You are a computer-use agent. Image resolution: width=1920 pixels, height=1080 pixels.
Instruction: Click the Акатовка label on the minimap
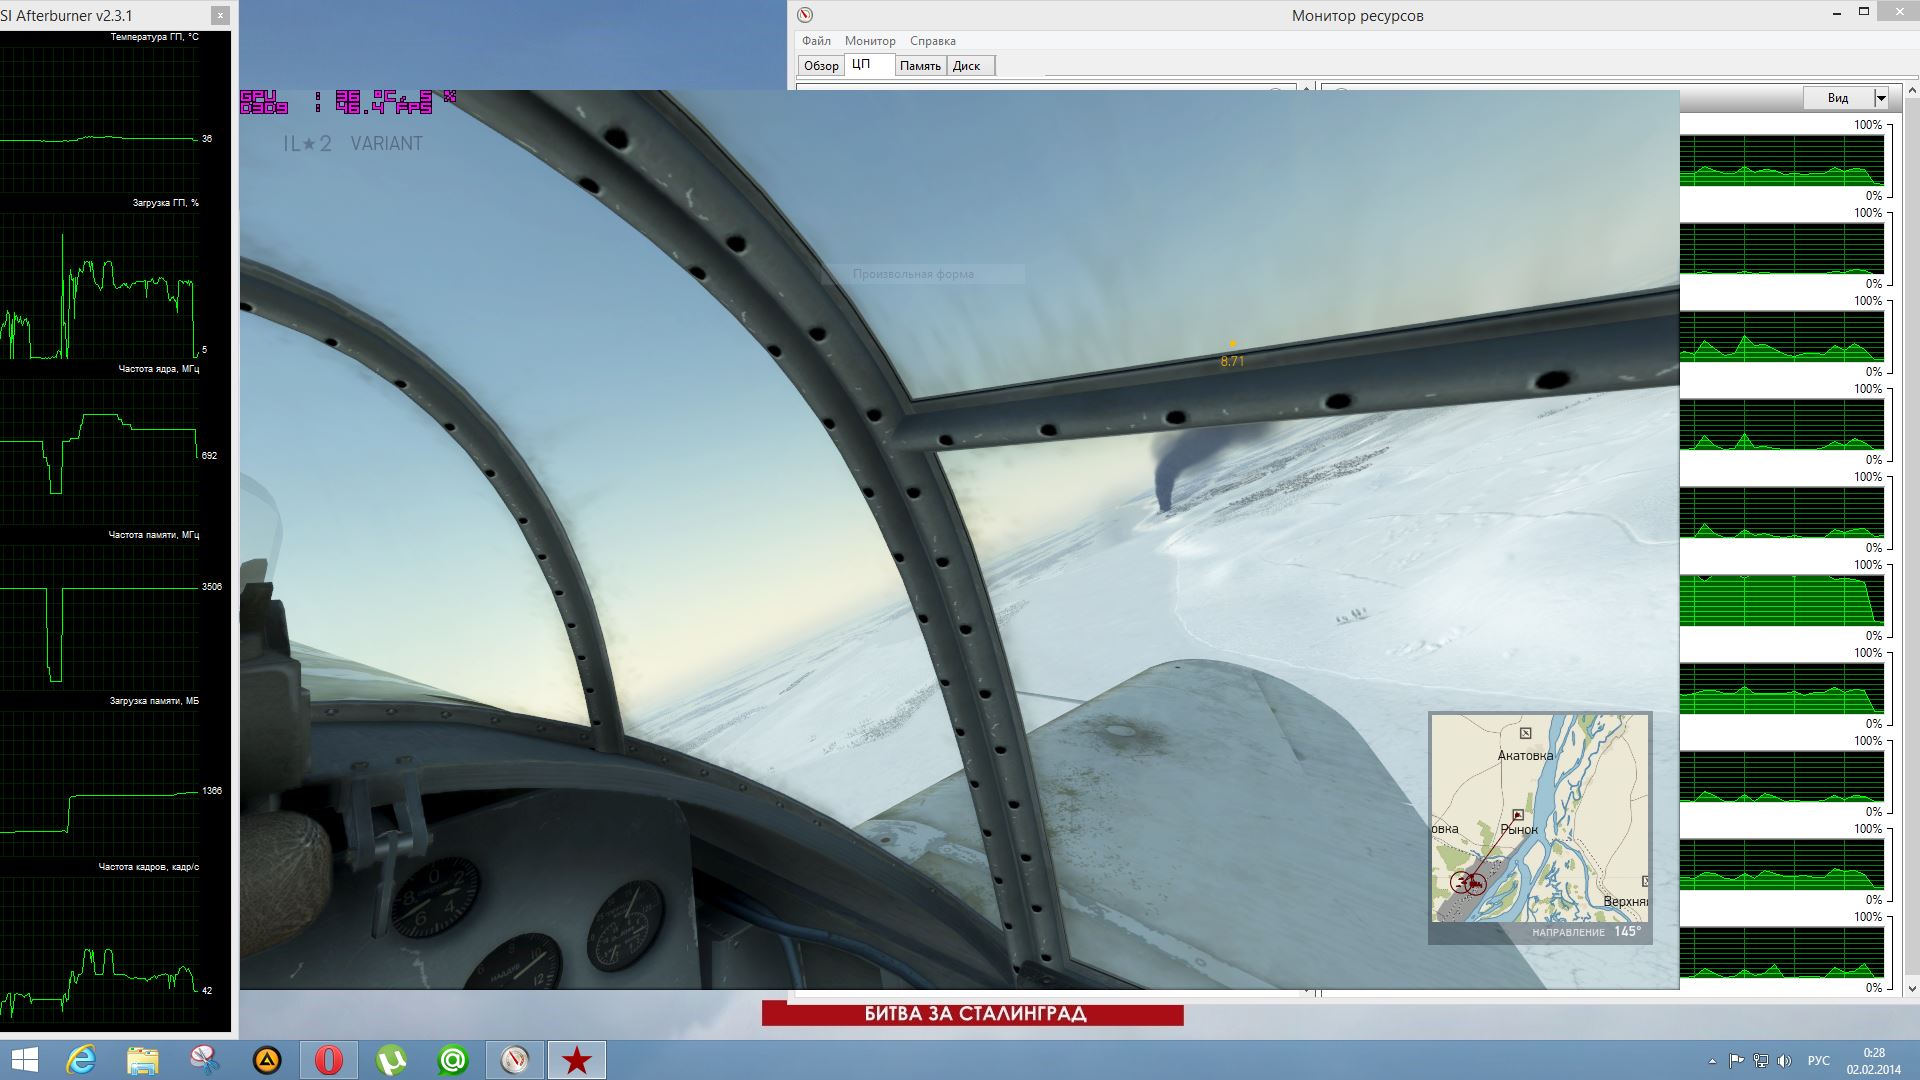coord(1525,756)
